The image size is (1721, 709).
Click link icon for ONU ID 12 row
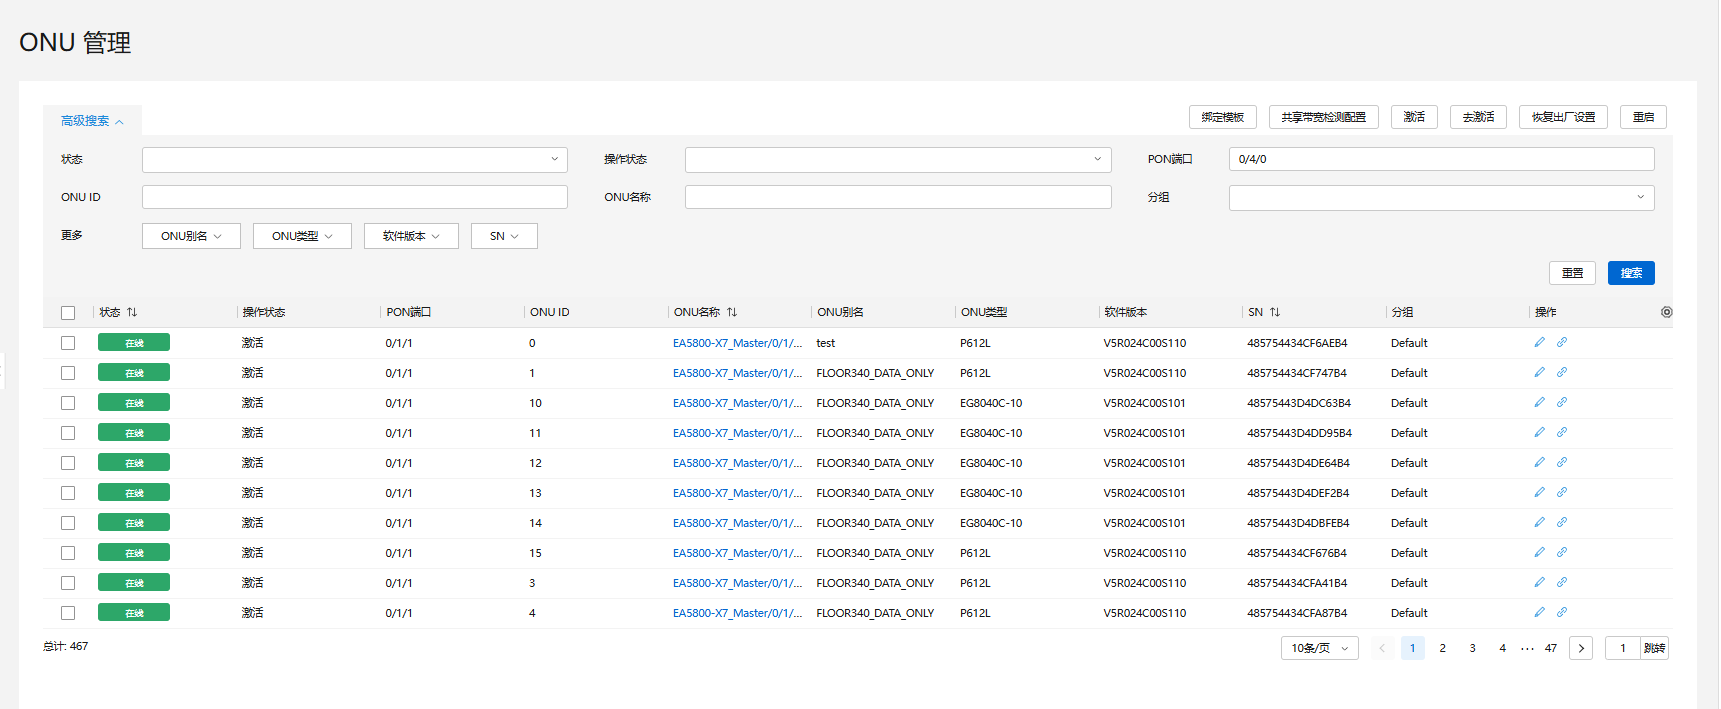pyautogui.click(x=1561, y=462)
